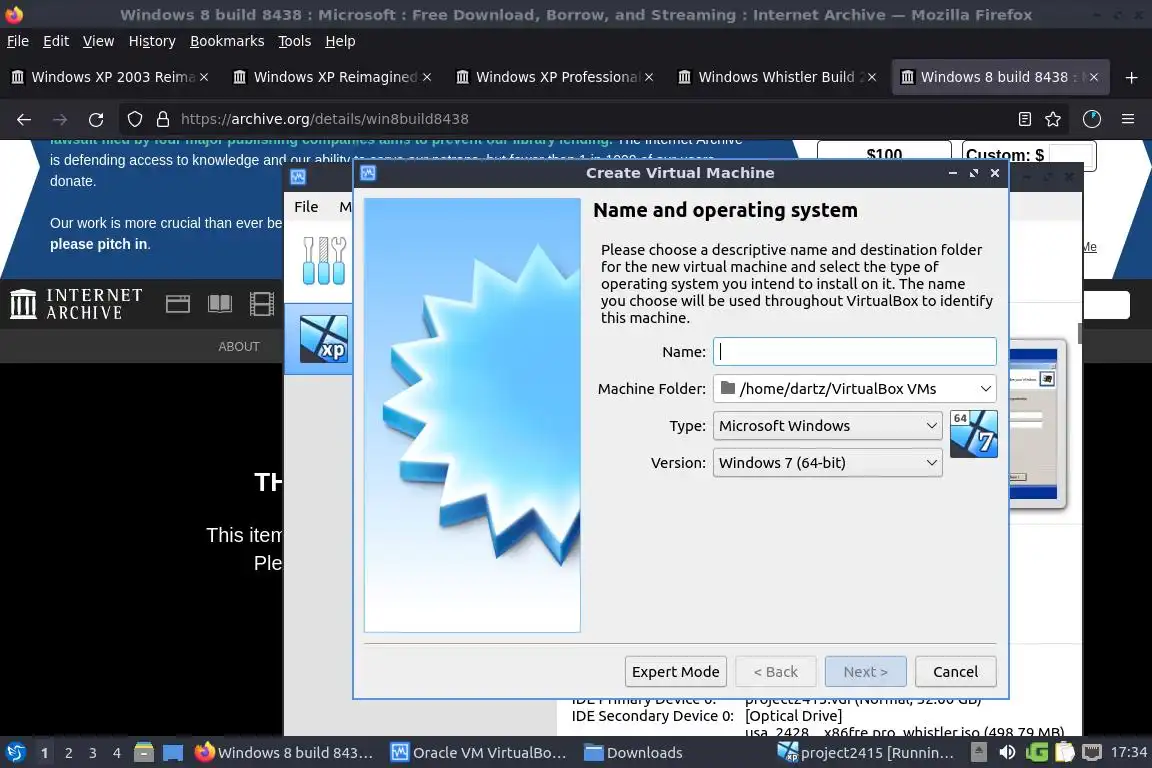Open the Internet Archive web icon
1152x768 pixels.
pos(178,304)
